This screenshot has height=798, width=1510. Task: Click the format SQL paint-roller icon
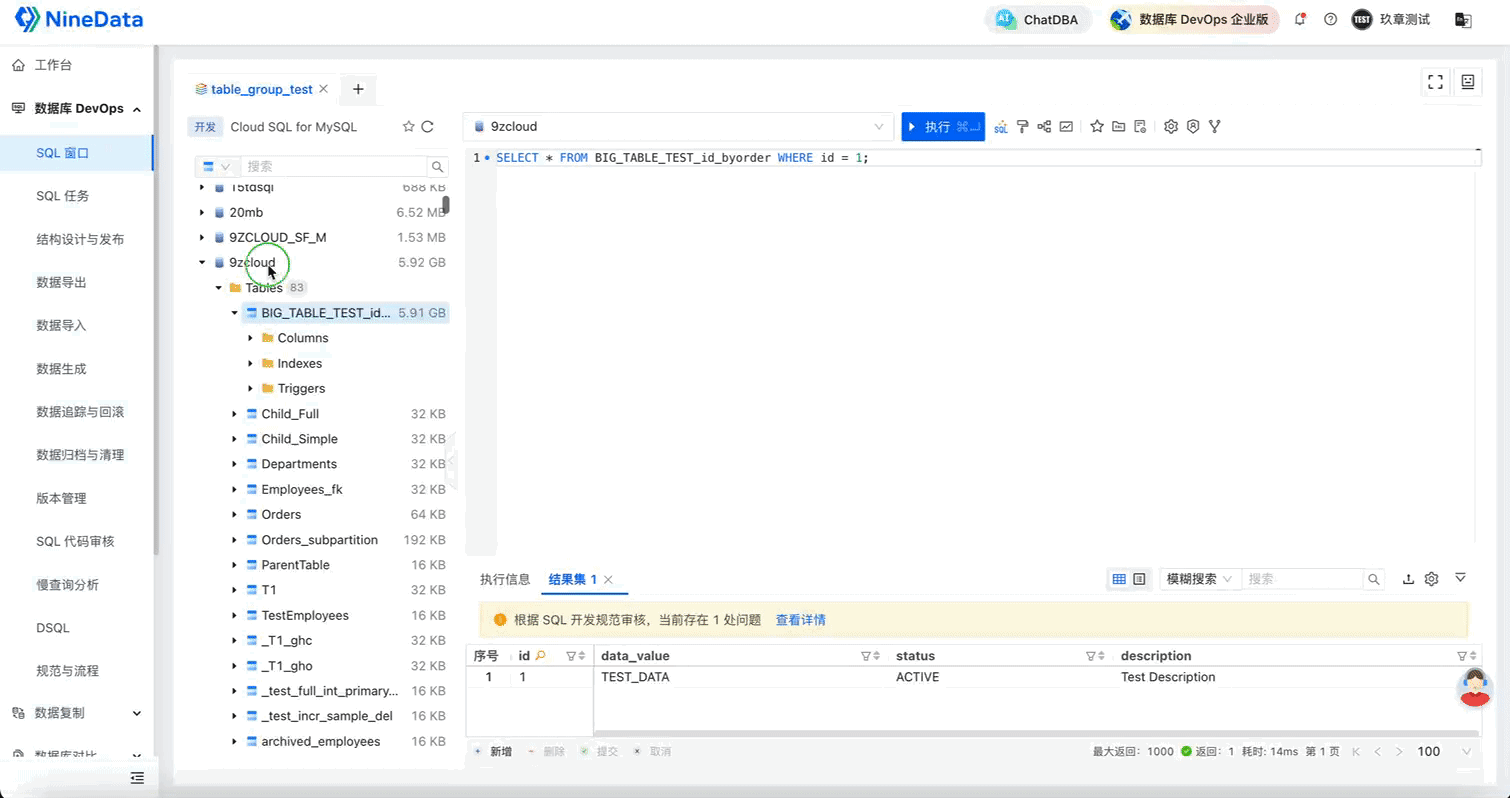[1022, 127]
